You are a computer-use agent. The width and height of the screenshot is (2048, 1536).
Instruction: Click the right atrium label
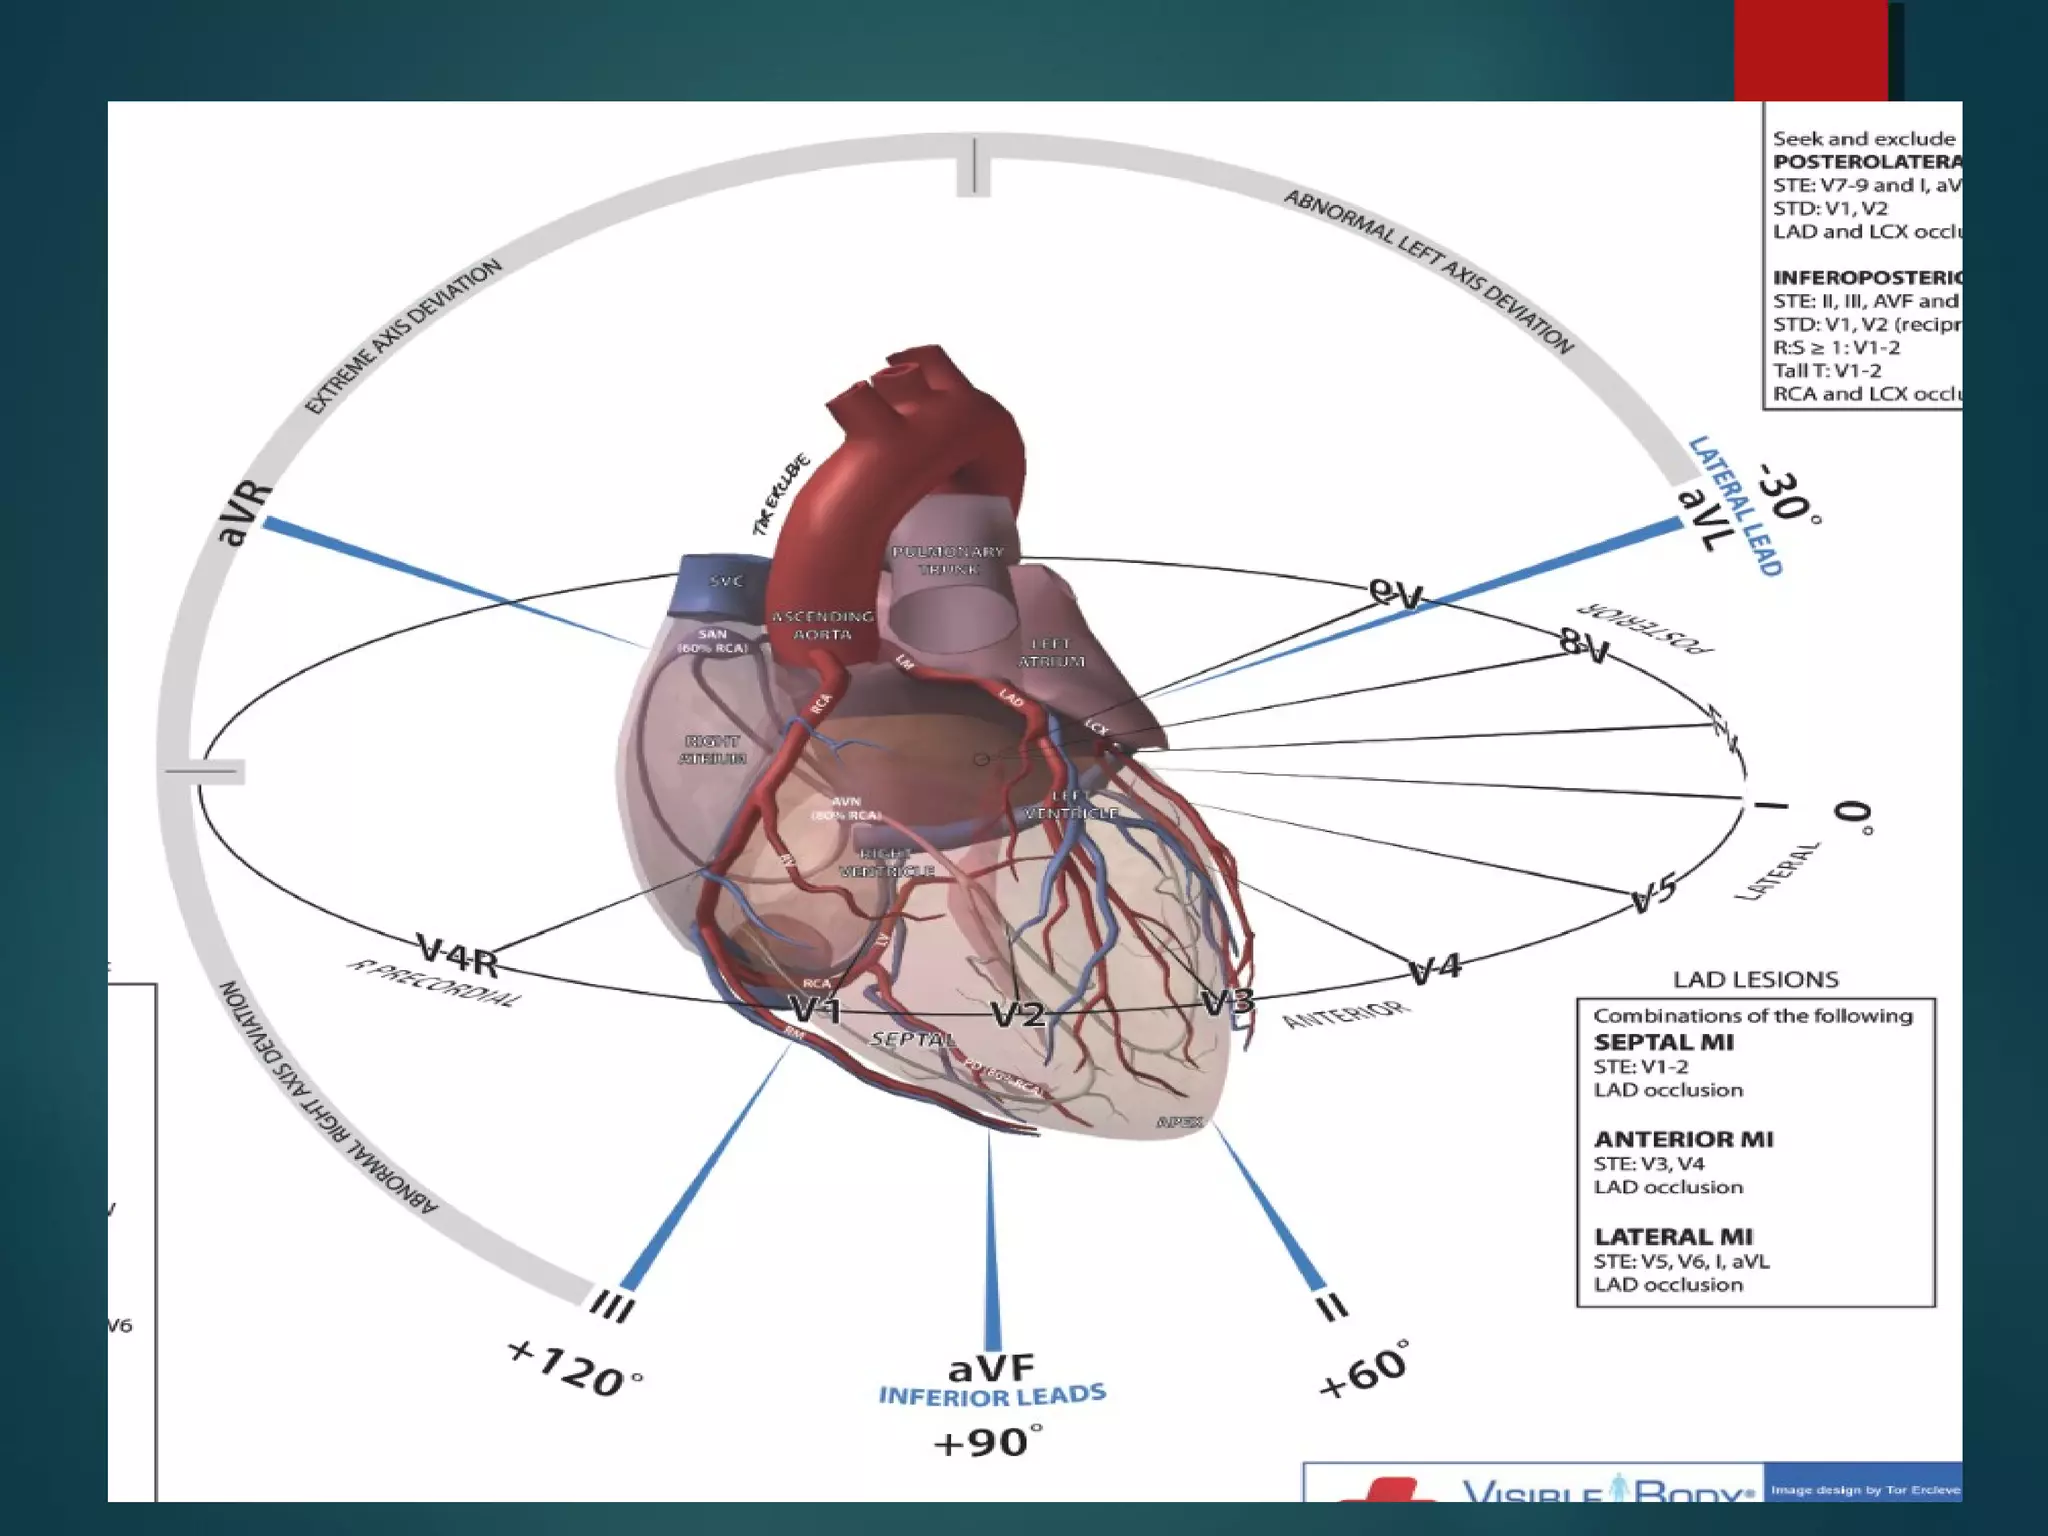click(712, 749)
